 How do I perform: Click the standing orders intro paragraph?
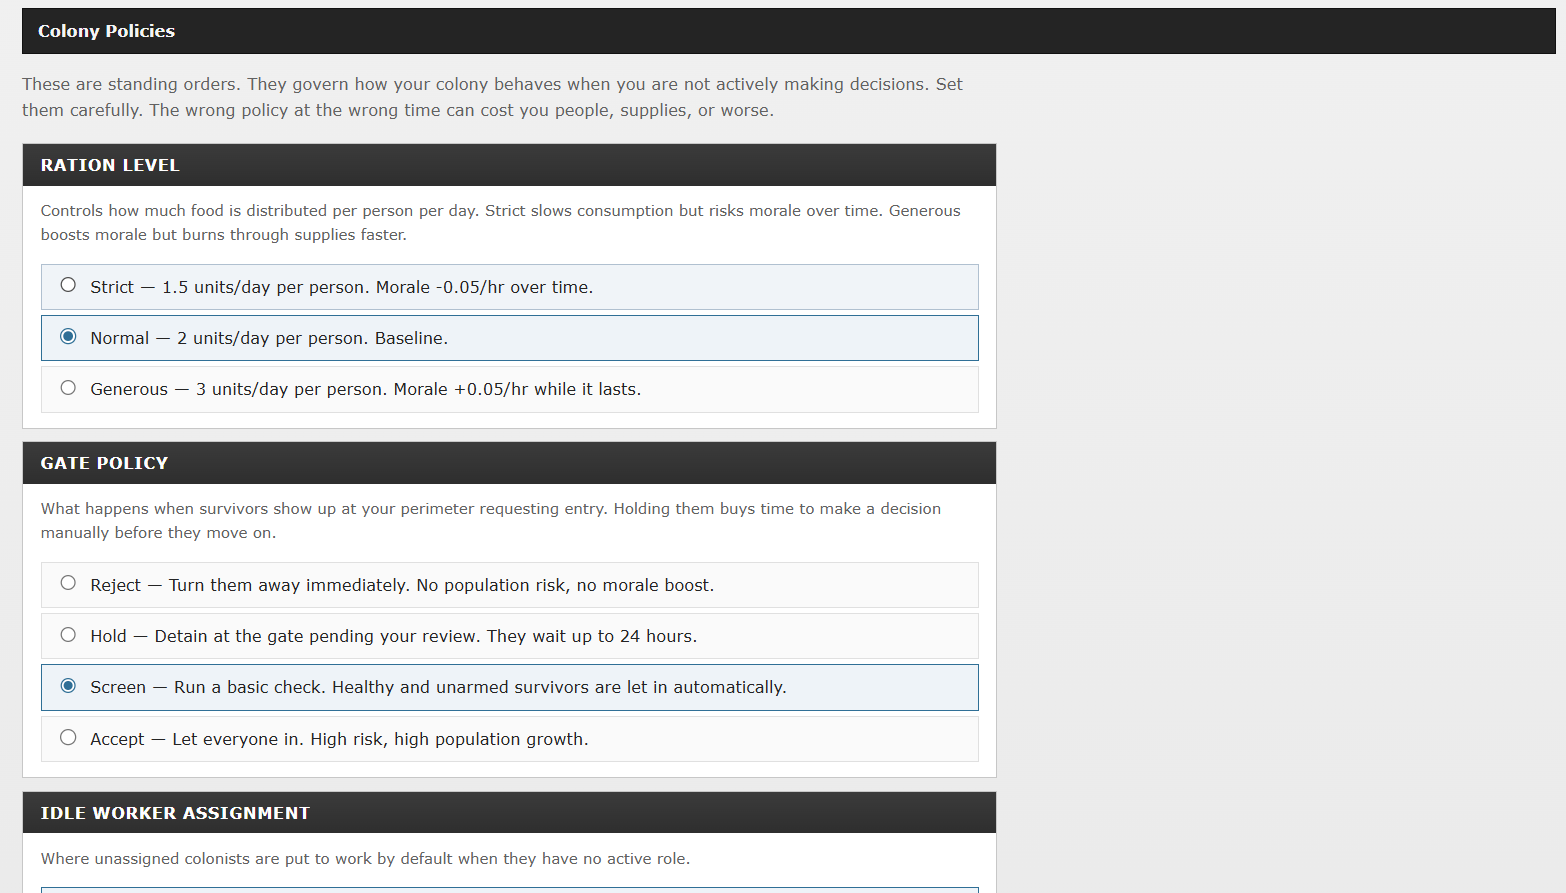point(492,97)
